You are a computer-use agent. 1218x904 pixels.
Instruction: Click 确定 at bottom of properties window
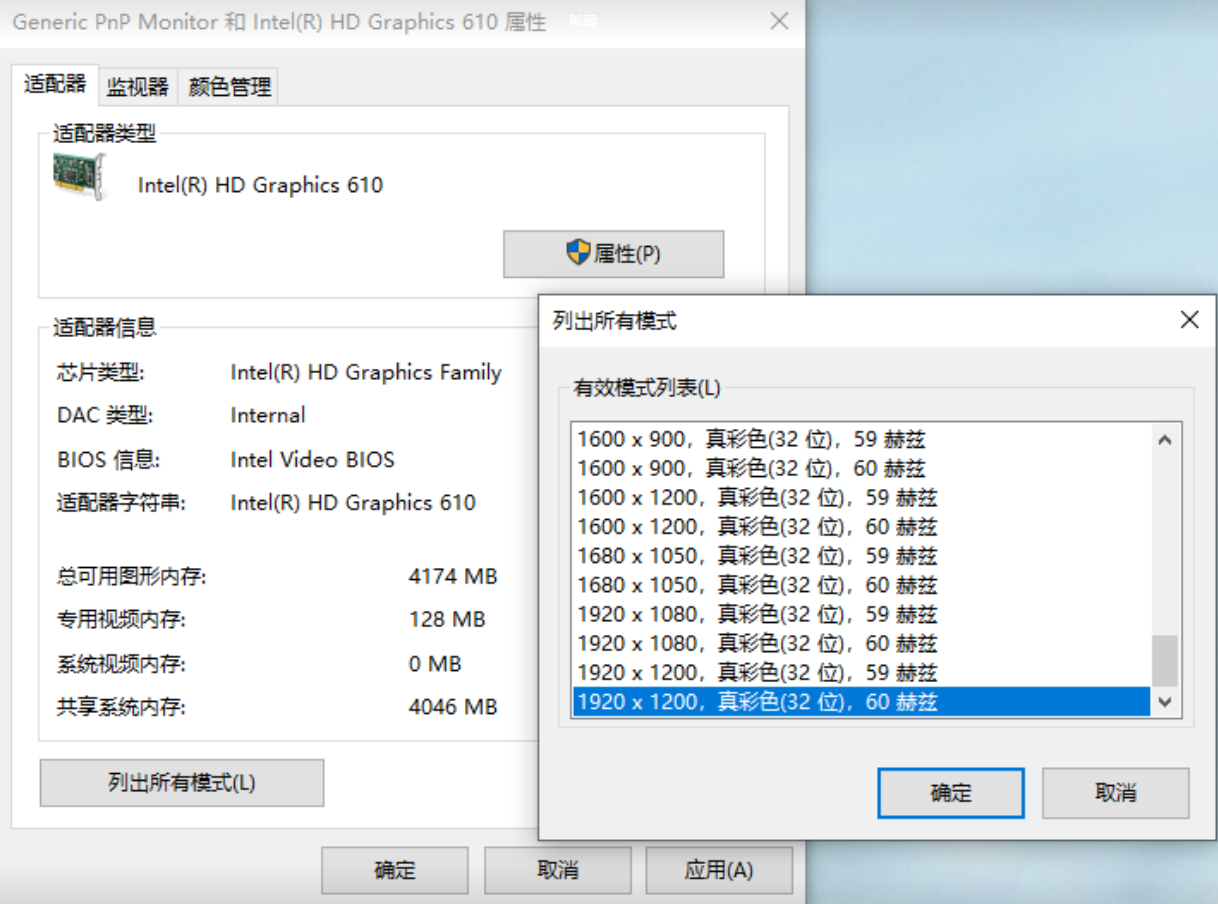click(394, 870)
